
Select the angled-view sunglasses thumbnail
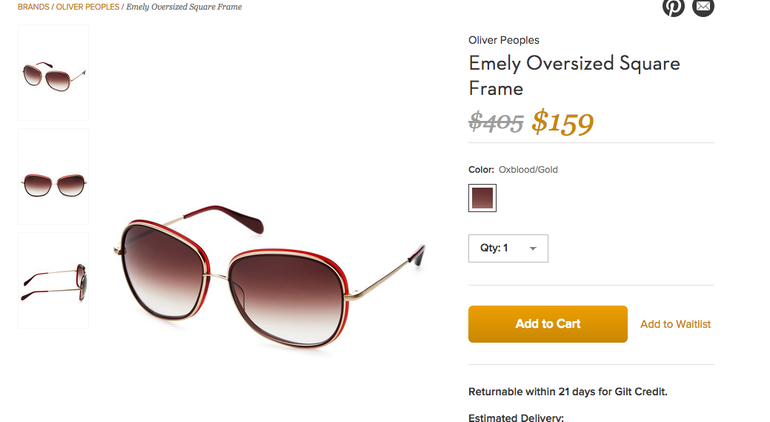point(53,73)
